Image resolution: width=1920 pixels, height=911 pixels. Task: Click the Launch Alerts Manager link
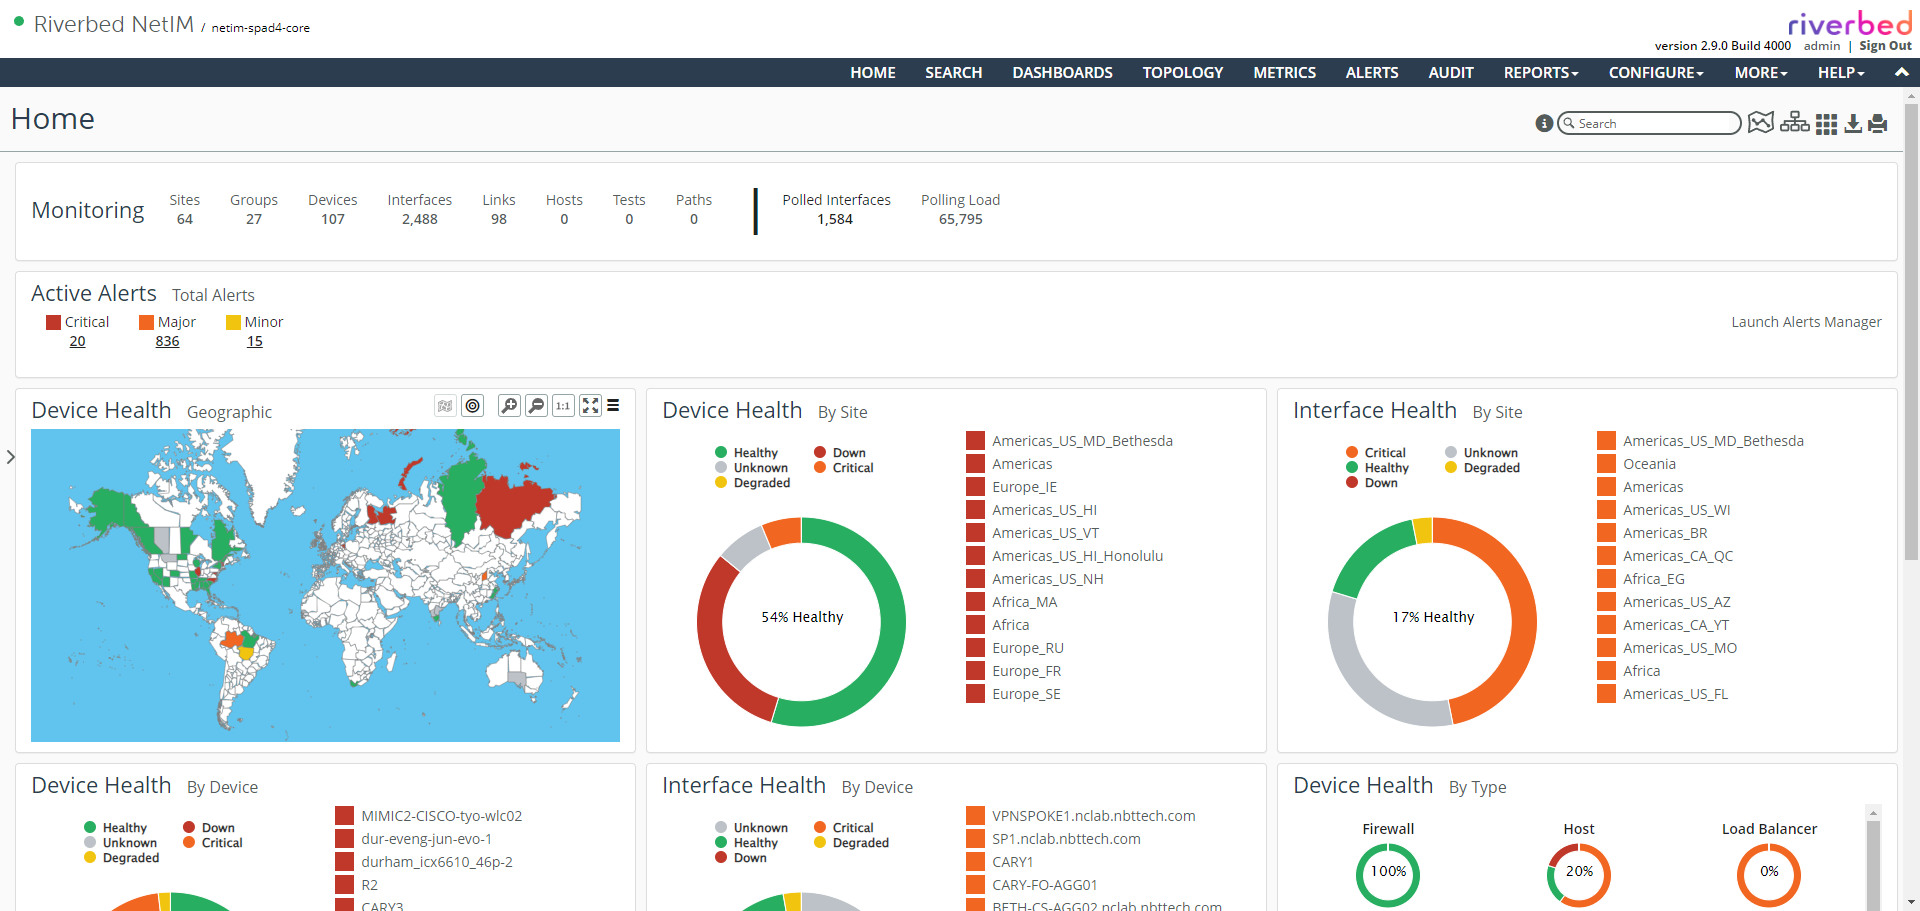[x=1806, y=322]
